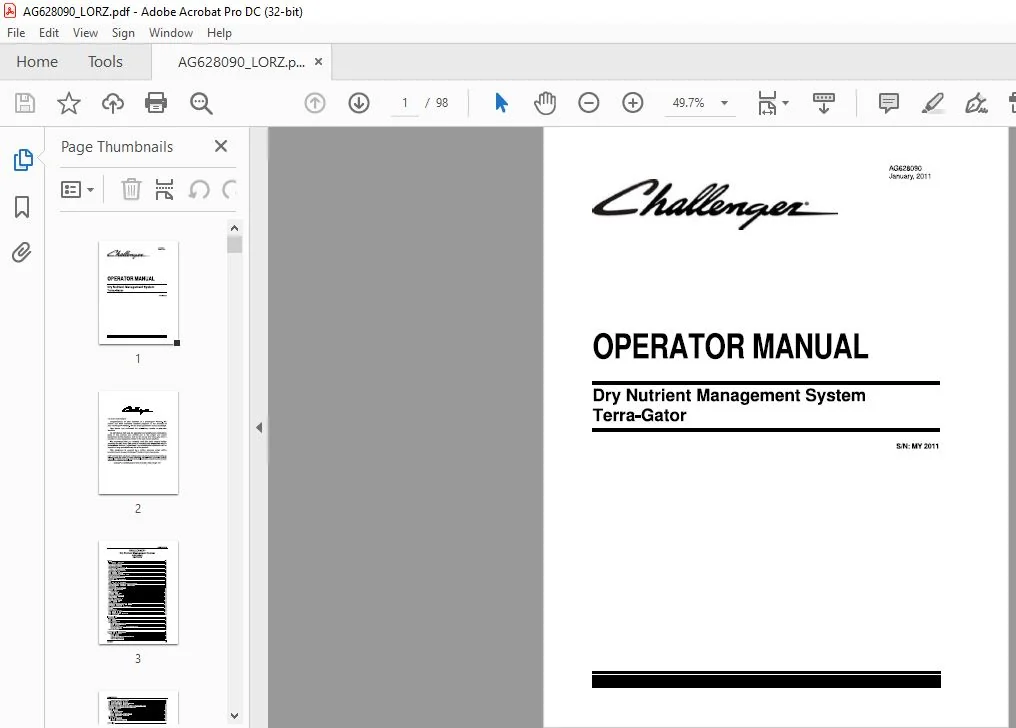Open the View menu
This screenshot has height=728, width=1016.
85,33
